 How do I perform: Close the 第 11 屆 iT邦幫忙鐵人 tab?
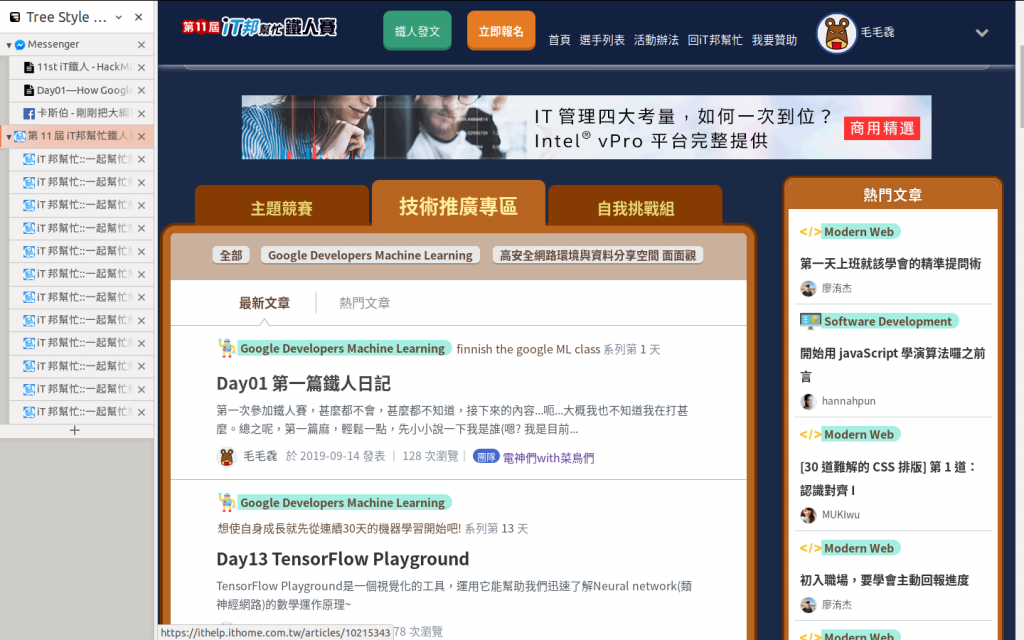[142, 136]
